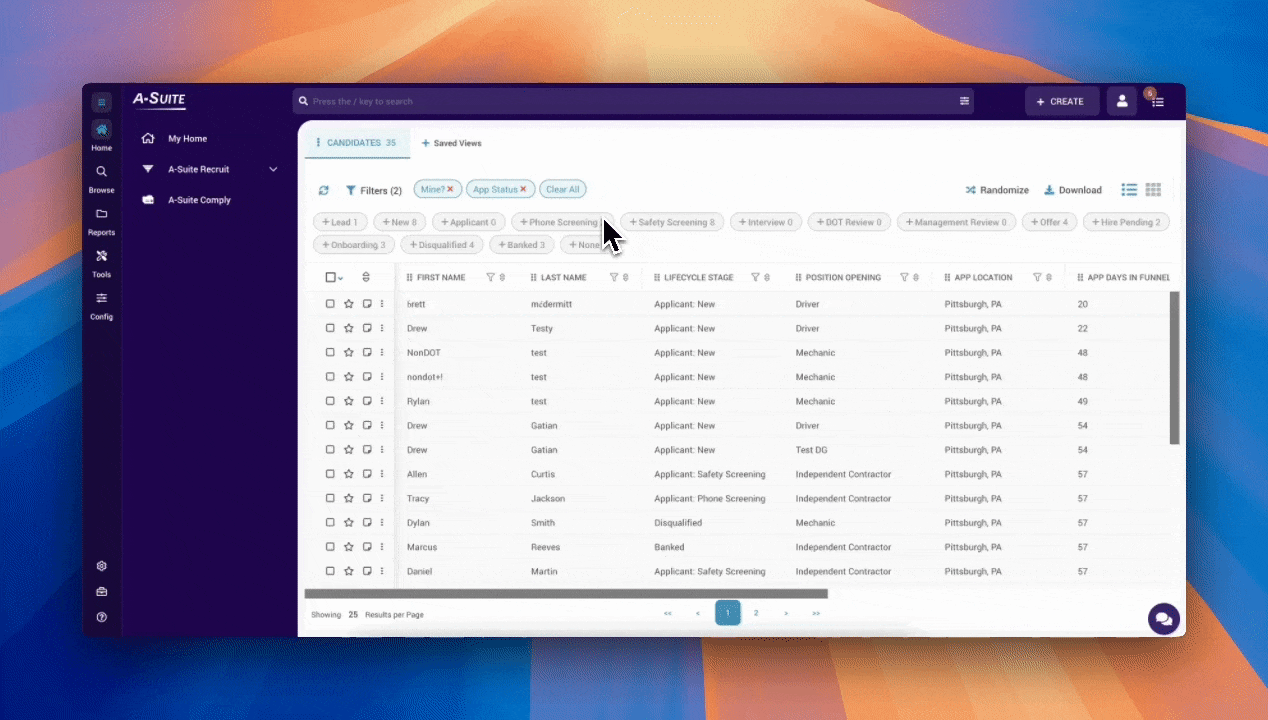The height and width of the screenshot is (720, 1268).
Task: Click Clear All filters
Action: click(x=563, y=189)
